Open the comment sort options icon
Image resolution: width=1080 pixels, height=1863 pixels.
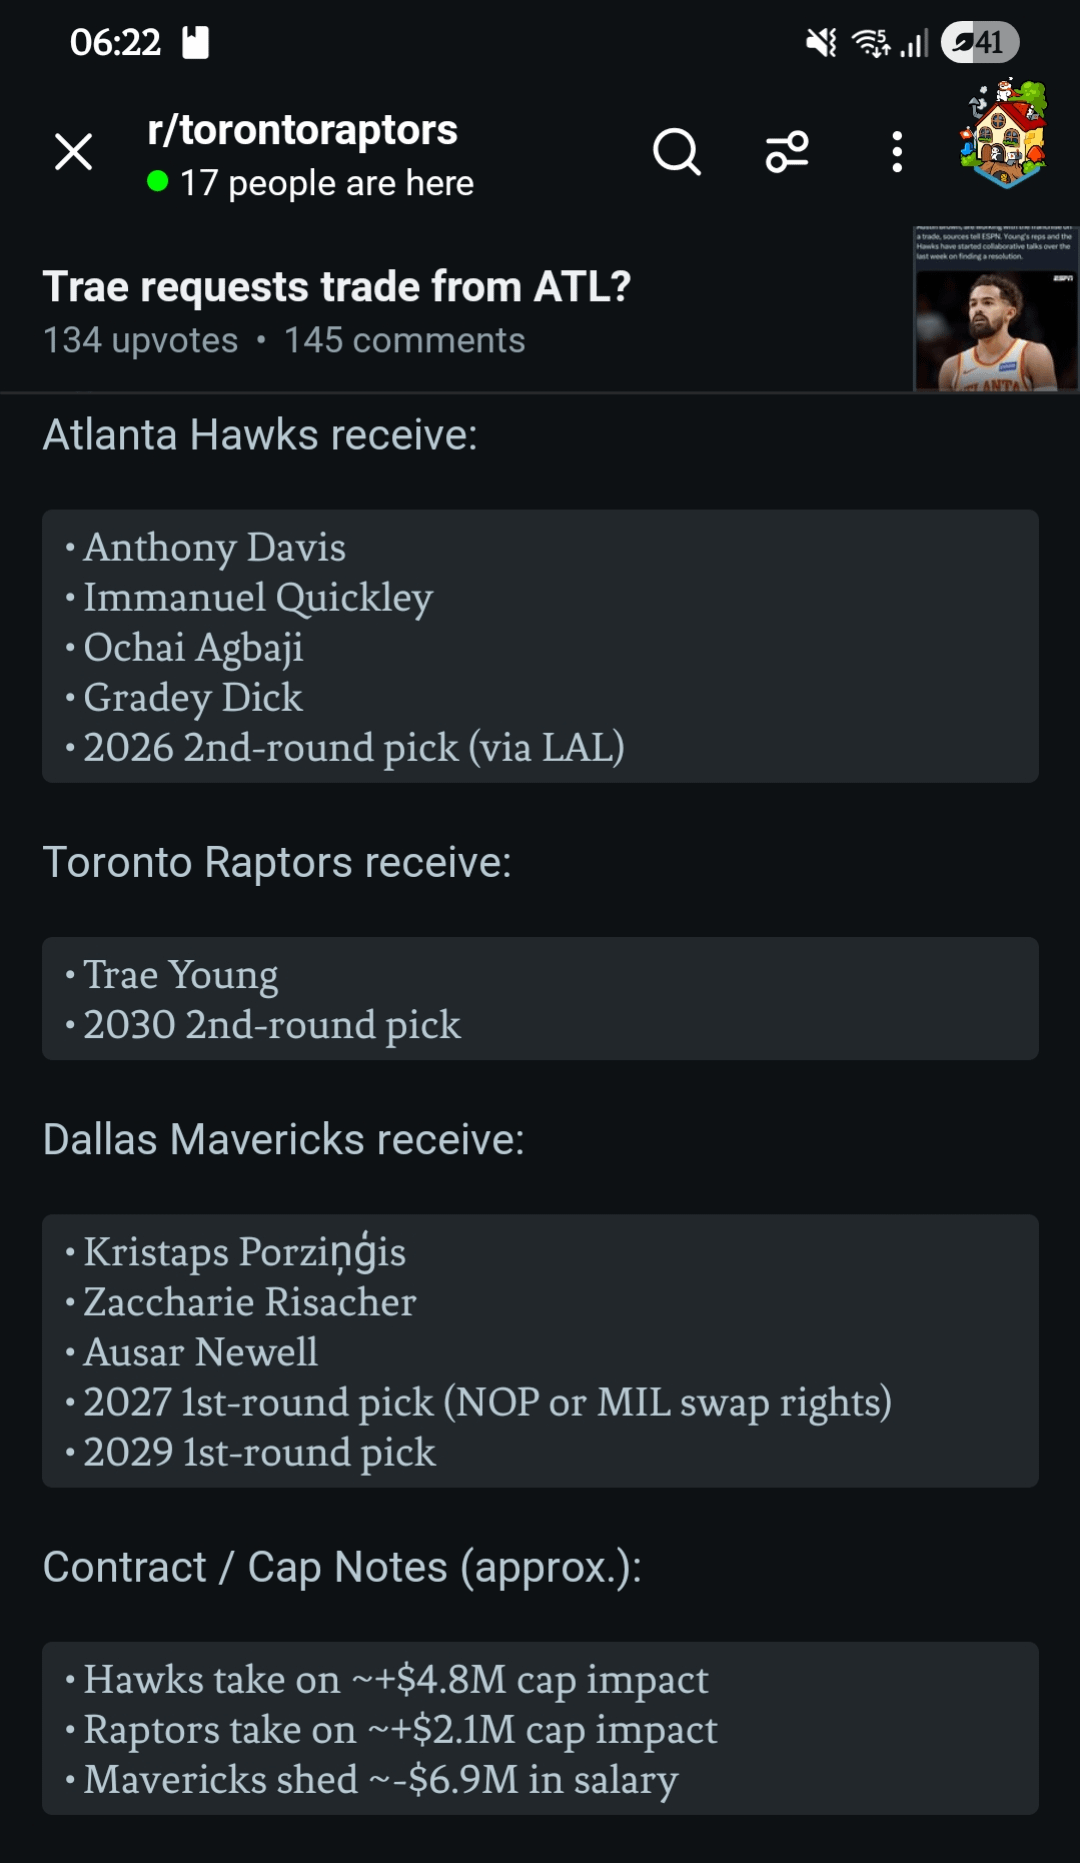coord(787,152)
